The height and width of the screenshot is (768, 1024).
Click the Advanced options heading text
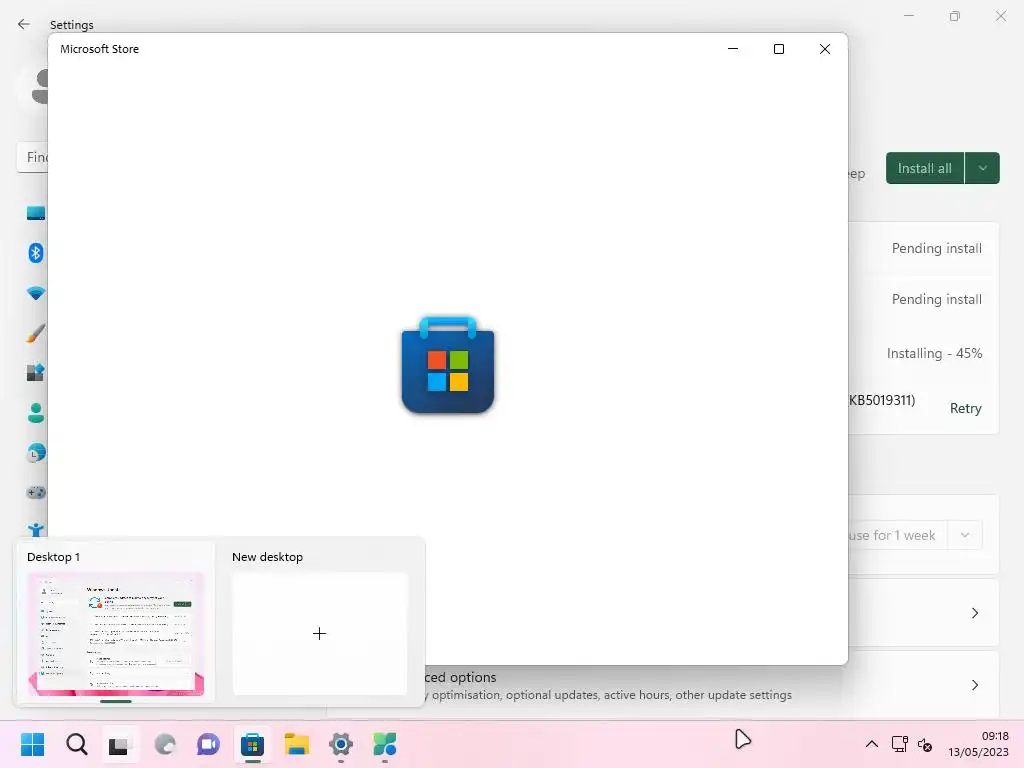pyautogui.click(x=460, y=677)
